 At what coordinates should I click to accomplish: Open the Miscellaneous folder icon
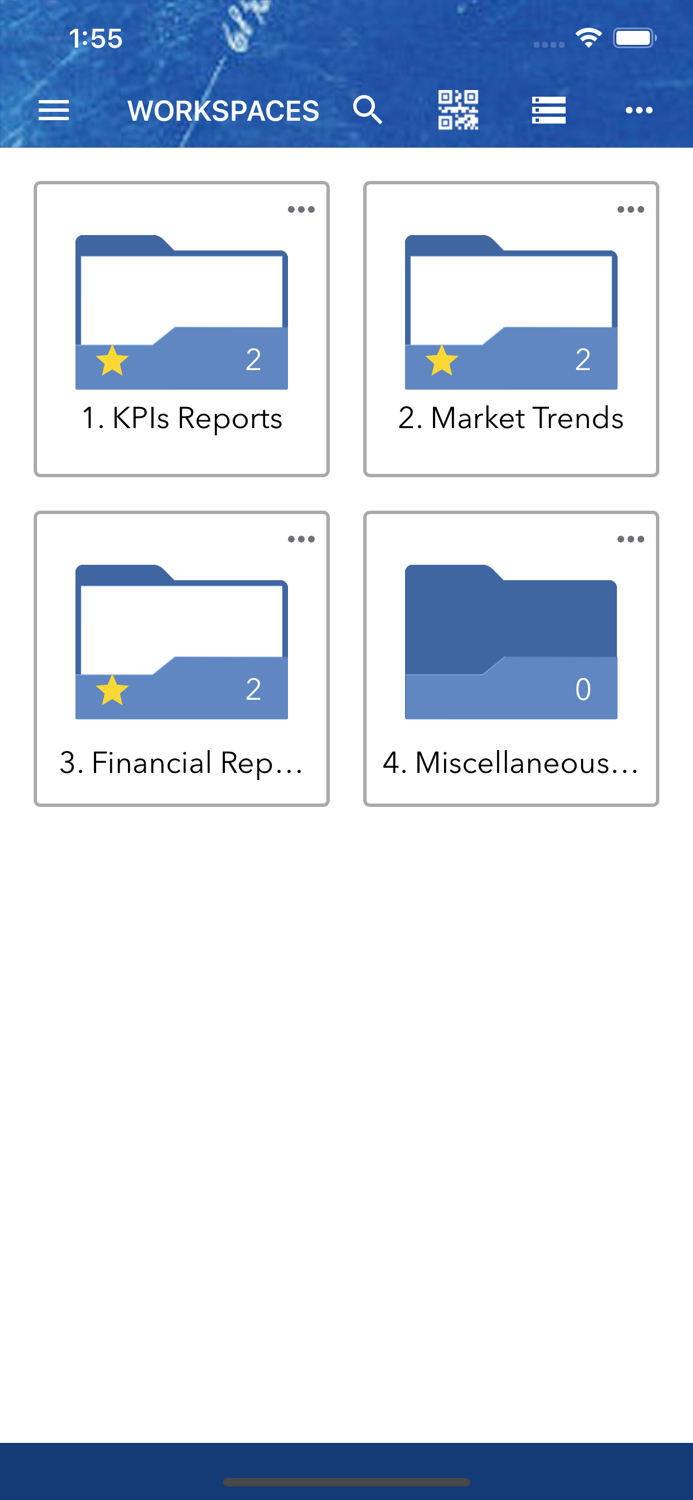pyautogui.click(x=511, y=640)
